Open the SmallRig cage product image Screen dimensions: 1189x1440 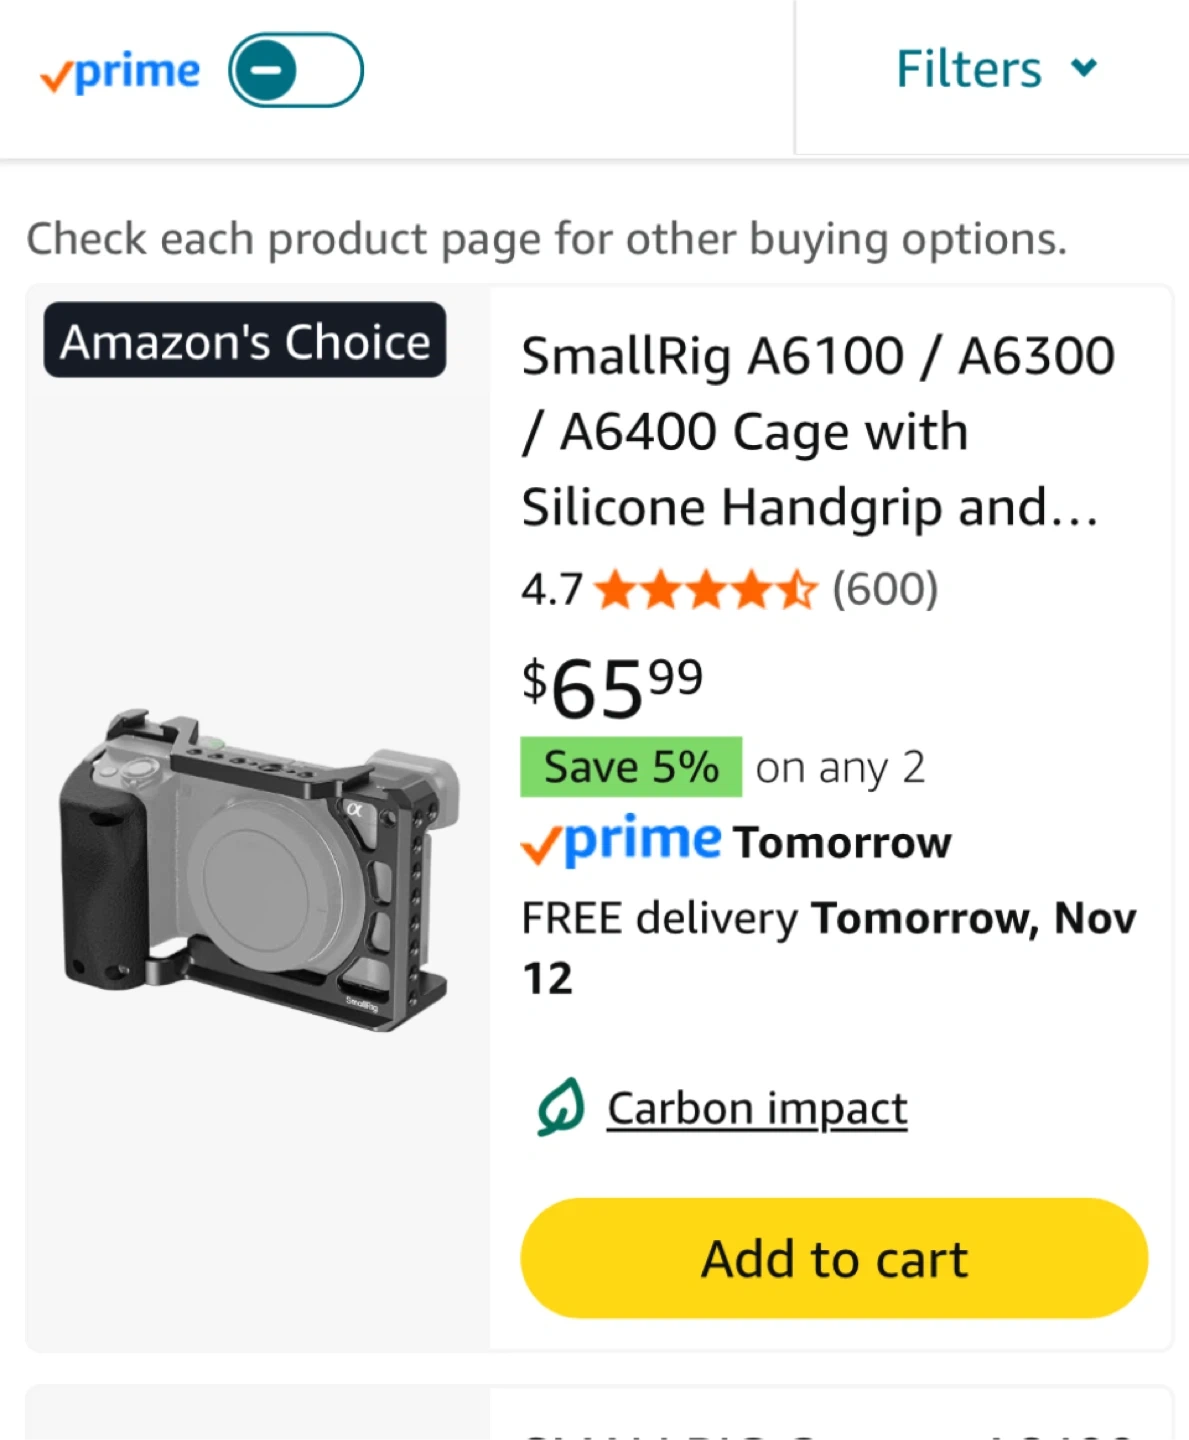tap(258, 868)
